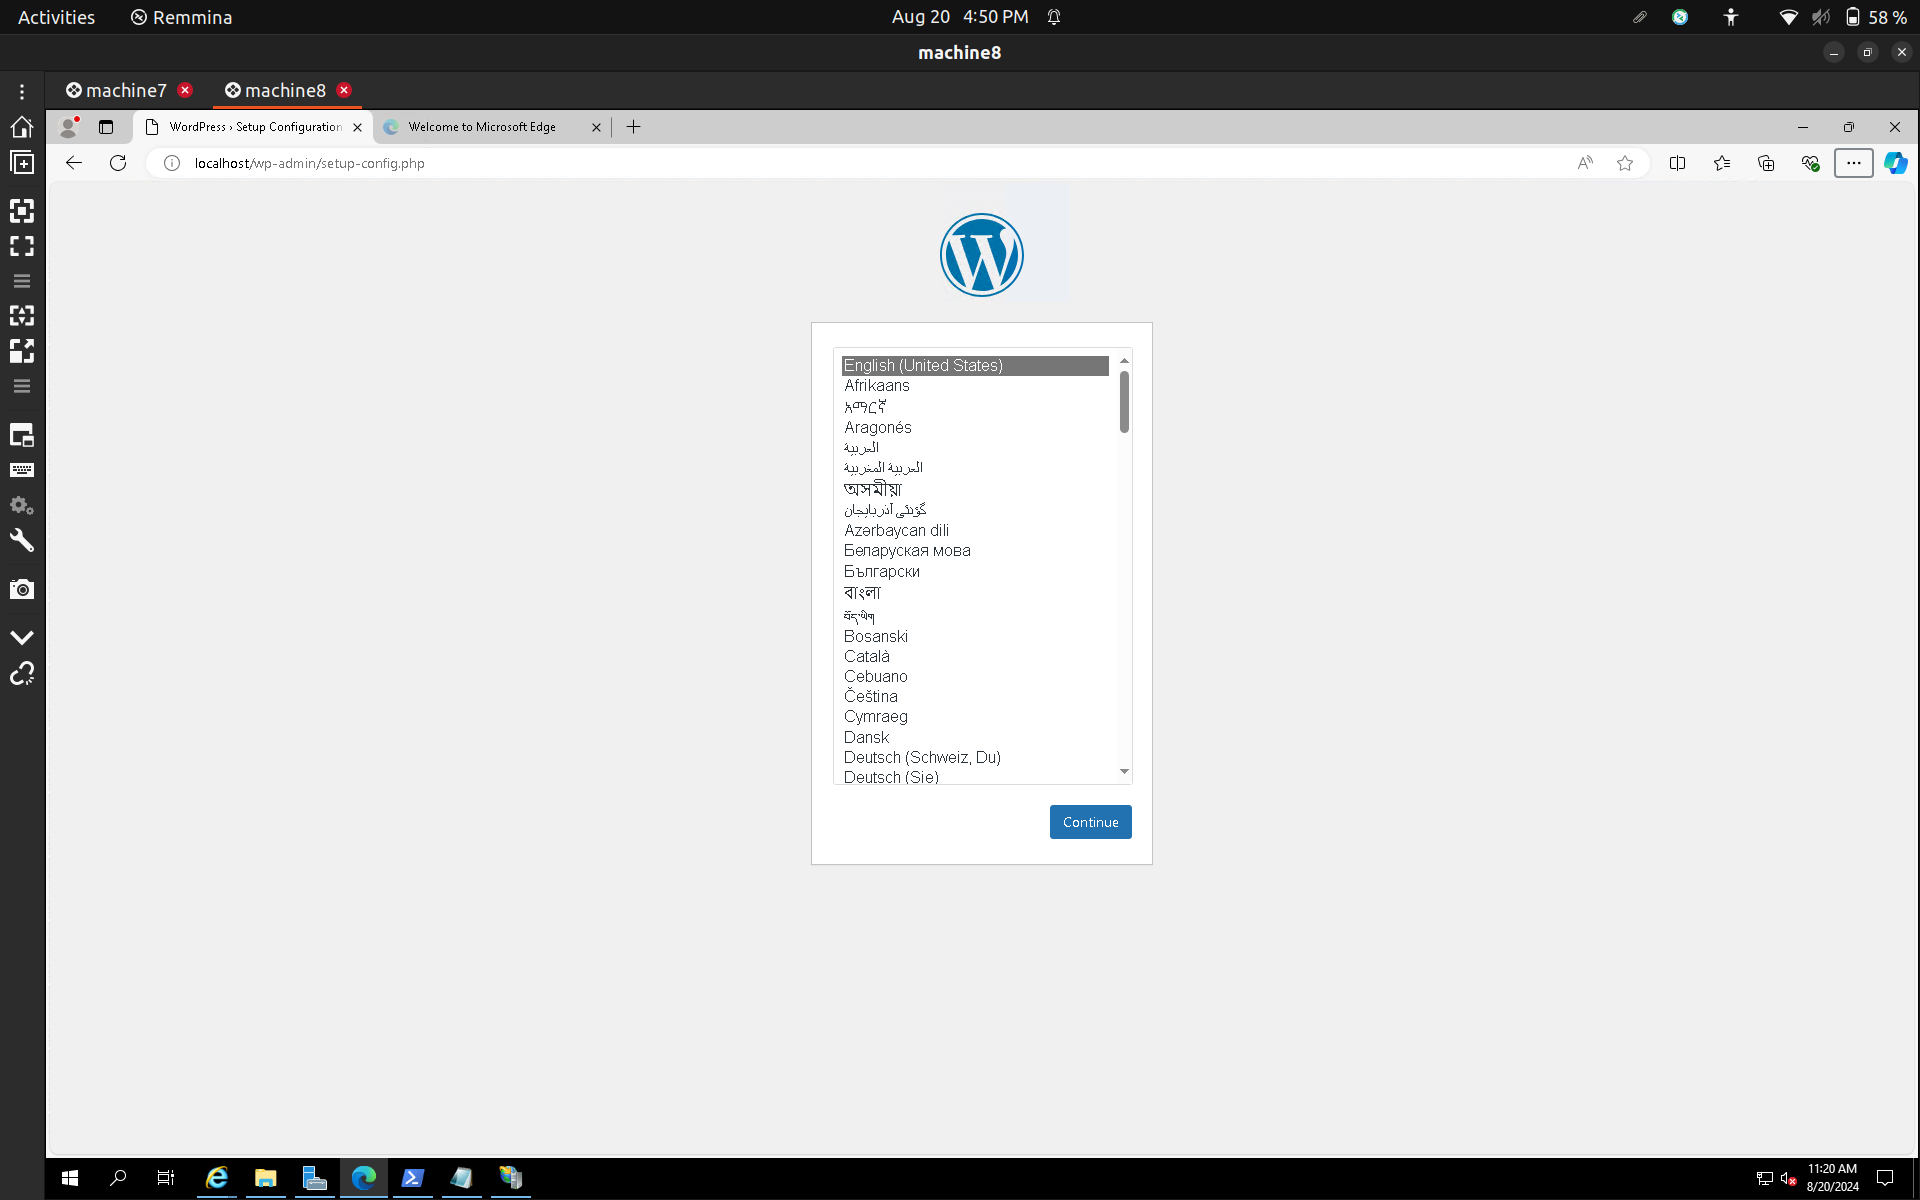Minimize the Remmina toolbar chevron
This screenshot has height=1200, width=1920.
[22, 637]
